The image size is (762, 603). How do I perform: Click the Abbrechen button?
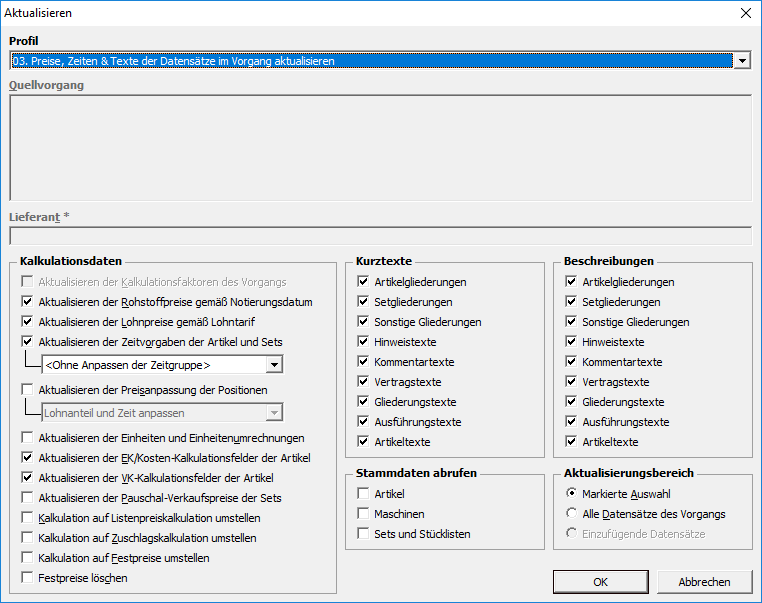[x=704, y=582]
